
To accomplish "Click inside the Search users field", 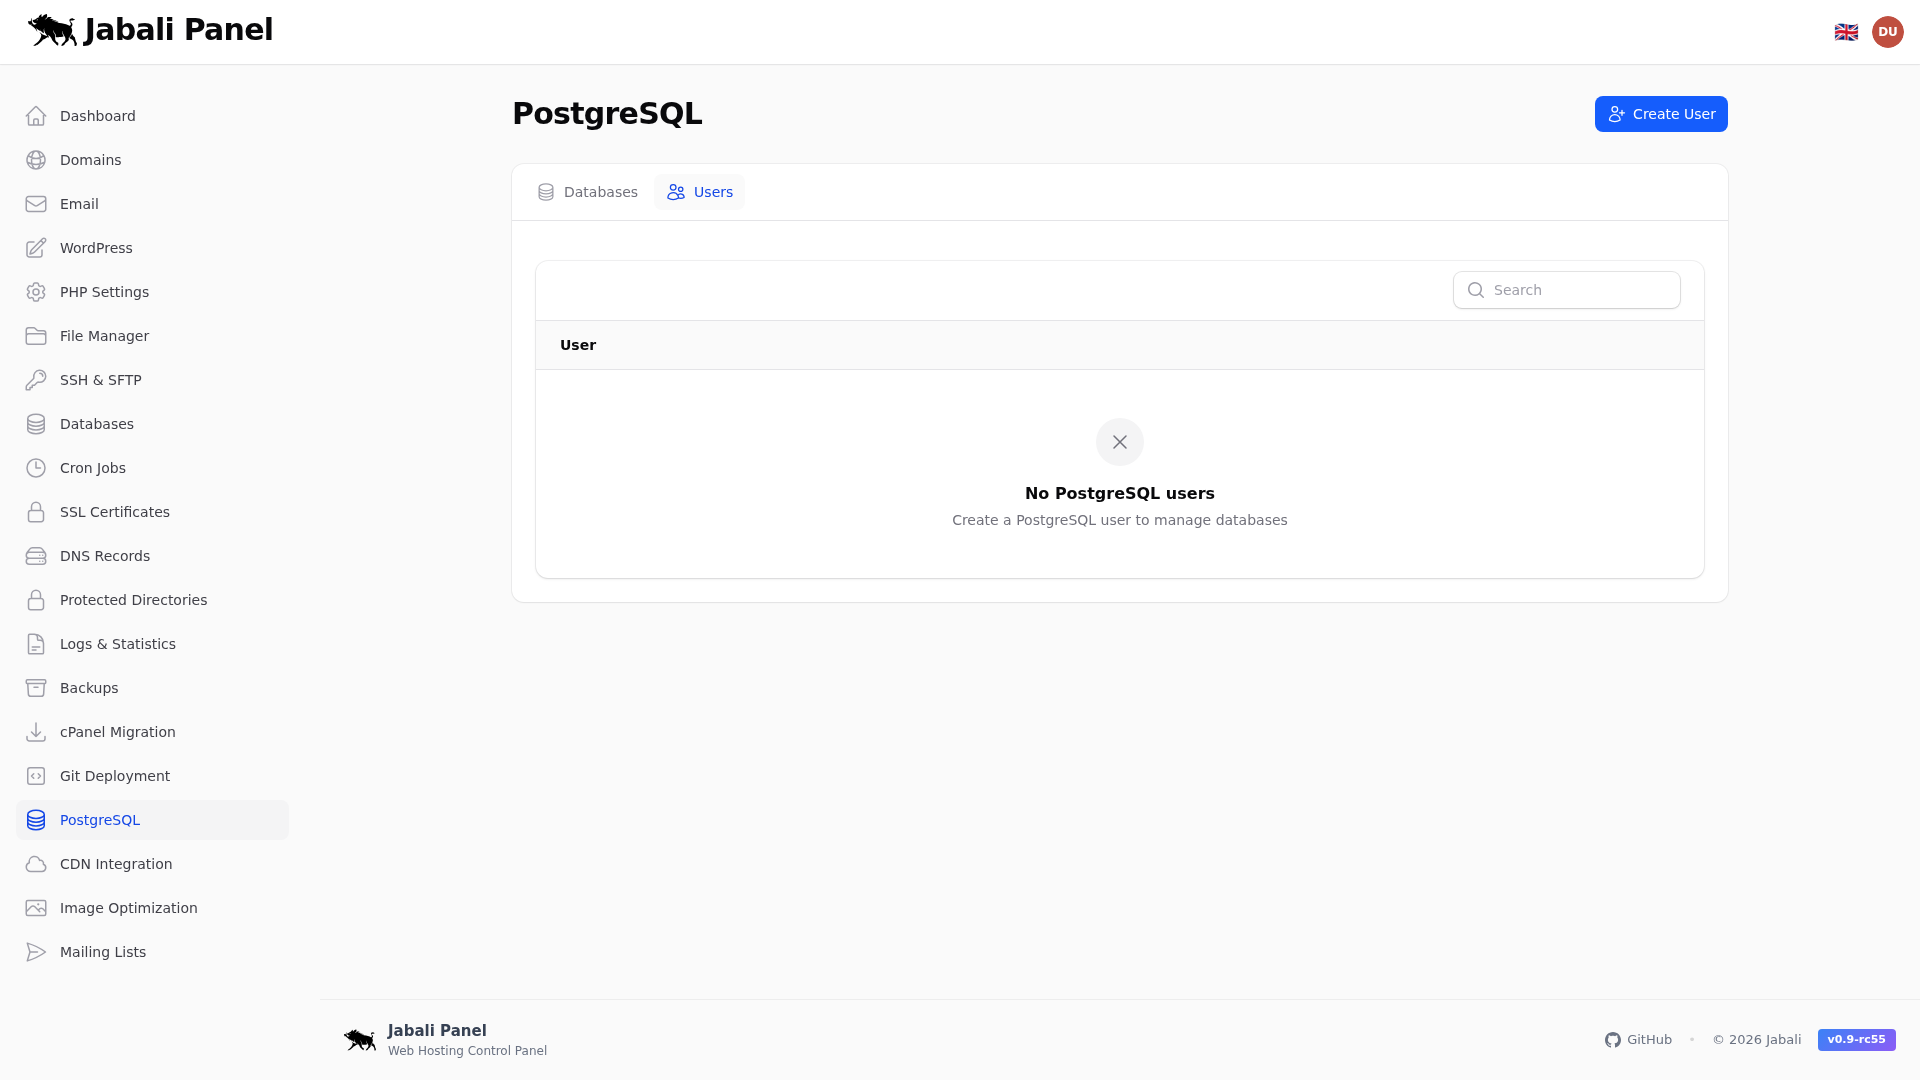I will 1566,290.
